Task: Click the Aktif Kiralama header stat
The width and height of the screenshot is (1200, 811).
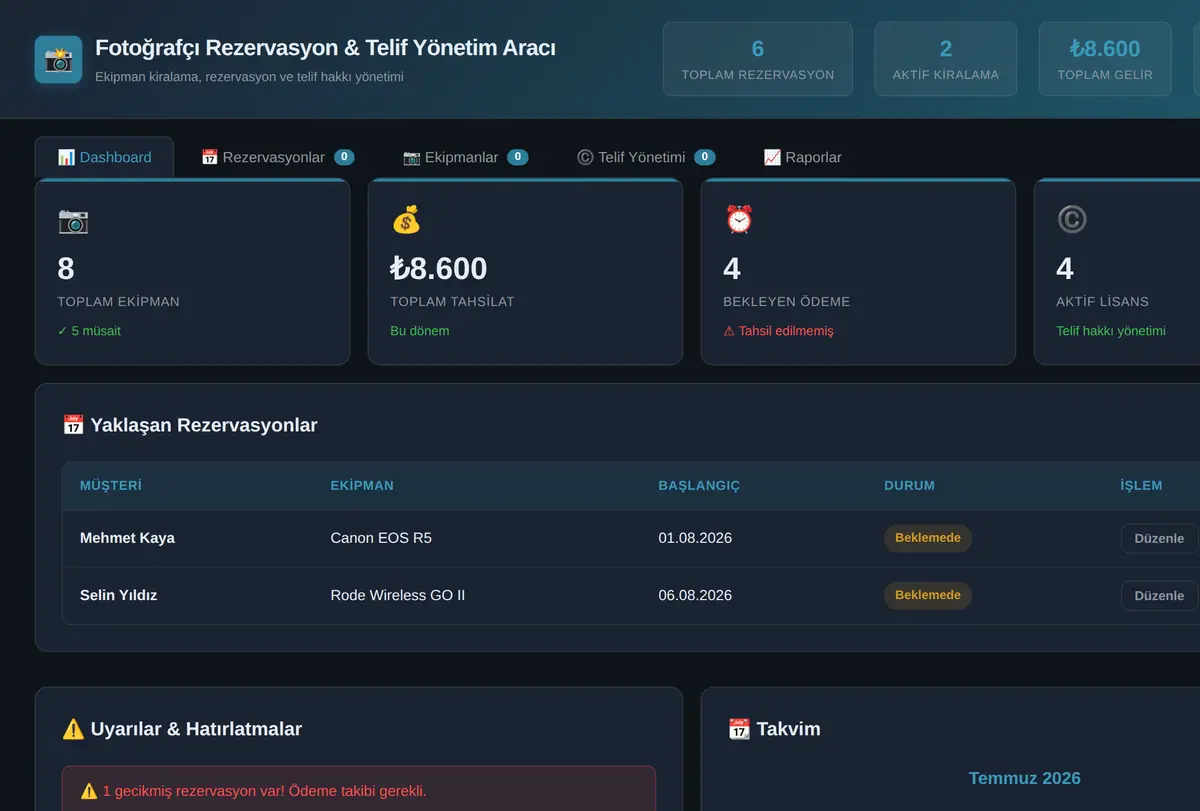Action: tap(946, 59)
